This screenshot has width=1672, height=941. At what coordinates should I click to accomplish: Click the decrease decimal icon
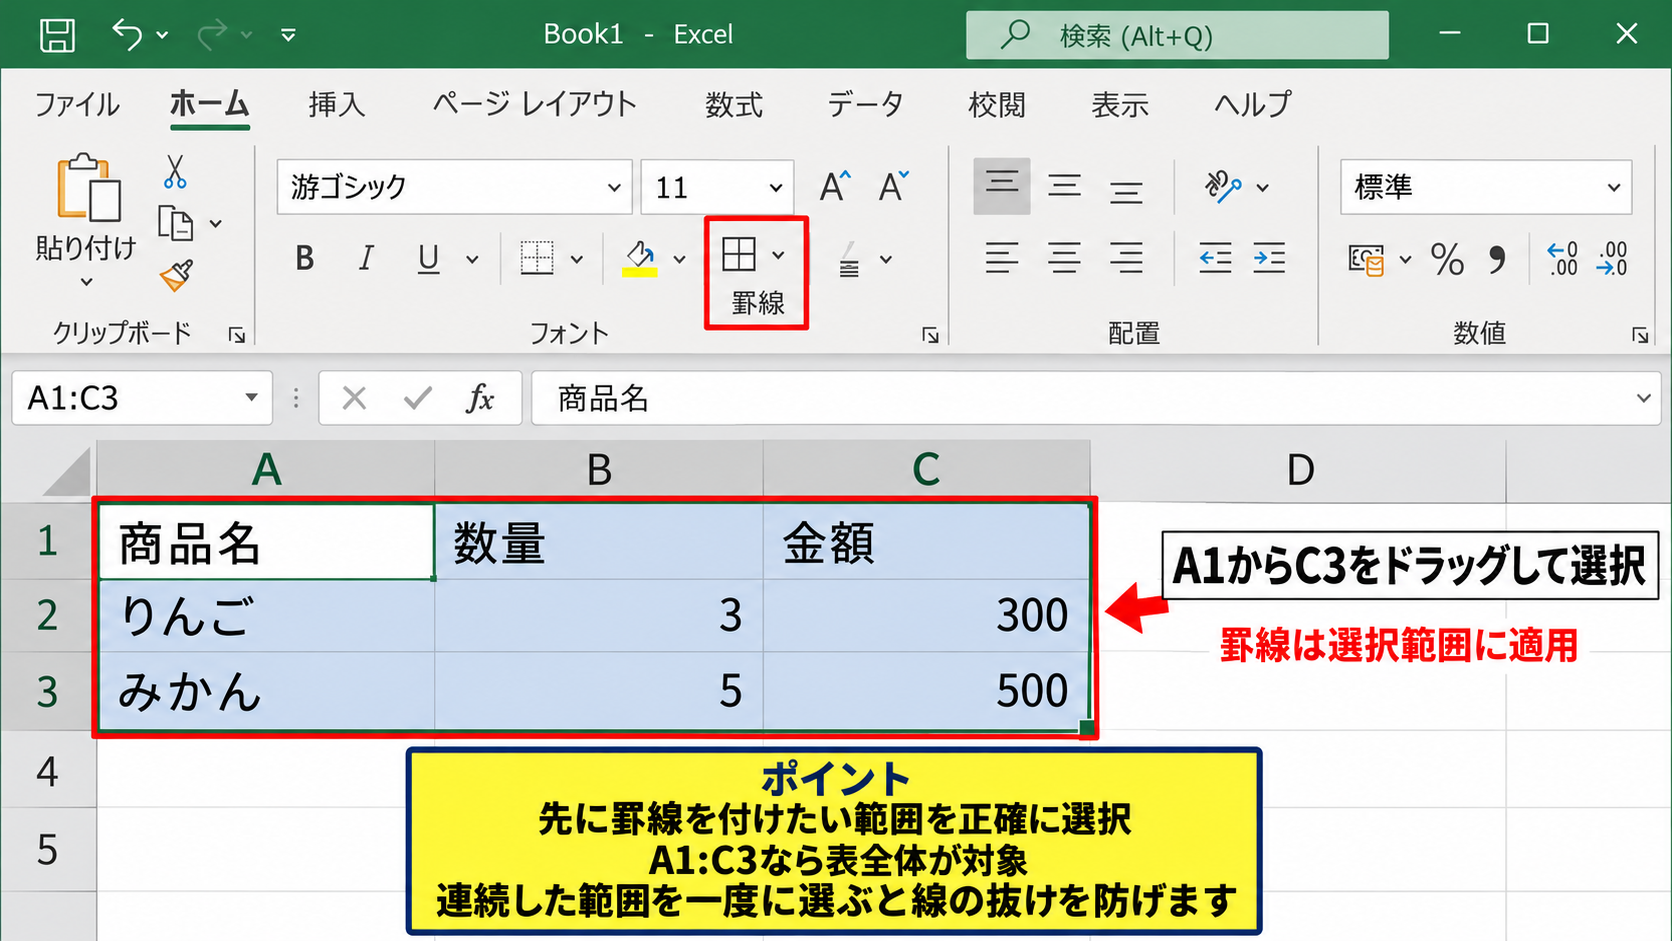pyautogui.click(x=1612, y=259)
